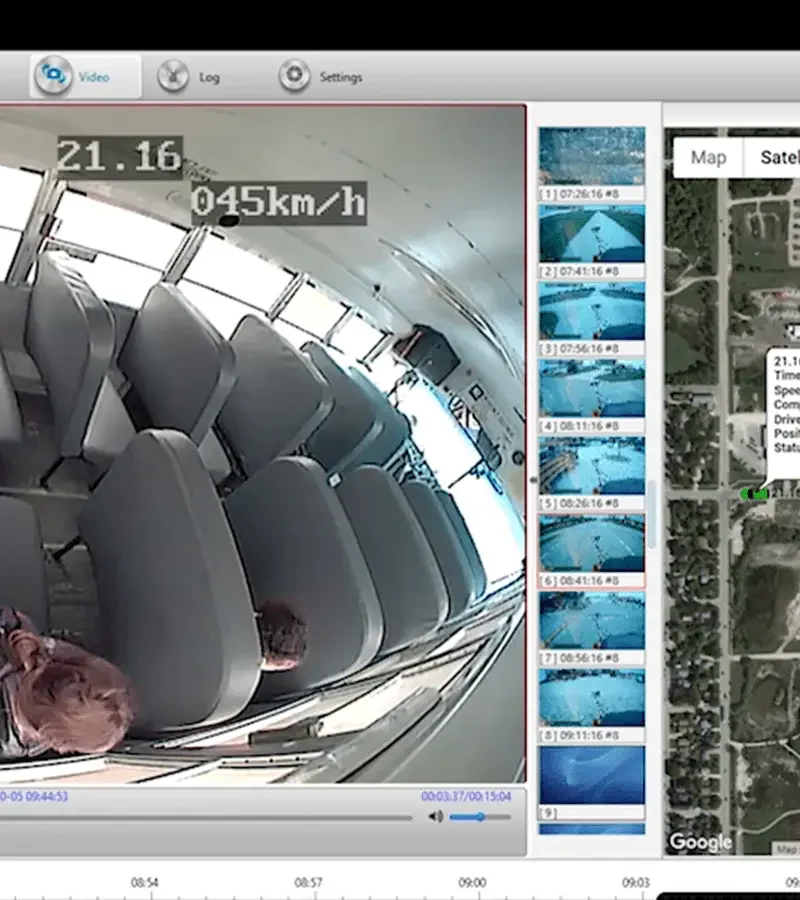Image resolution: width=800 pixels, height=900 pixels.
Task: Select highlighted thumbnail [6] 08:41:16
Action: click(x=592, y=542)
